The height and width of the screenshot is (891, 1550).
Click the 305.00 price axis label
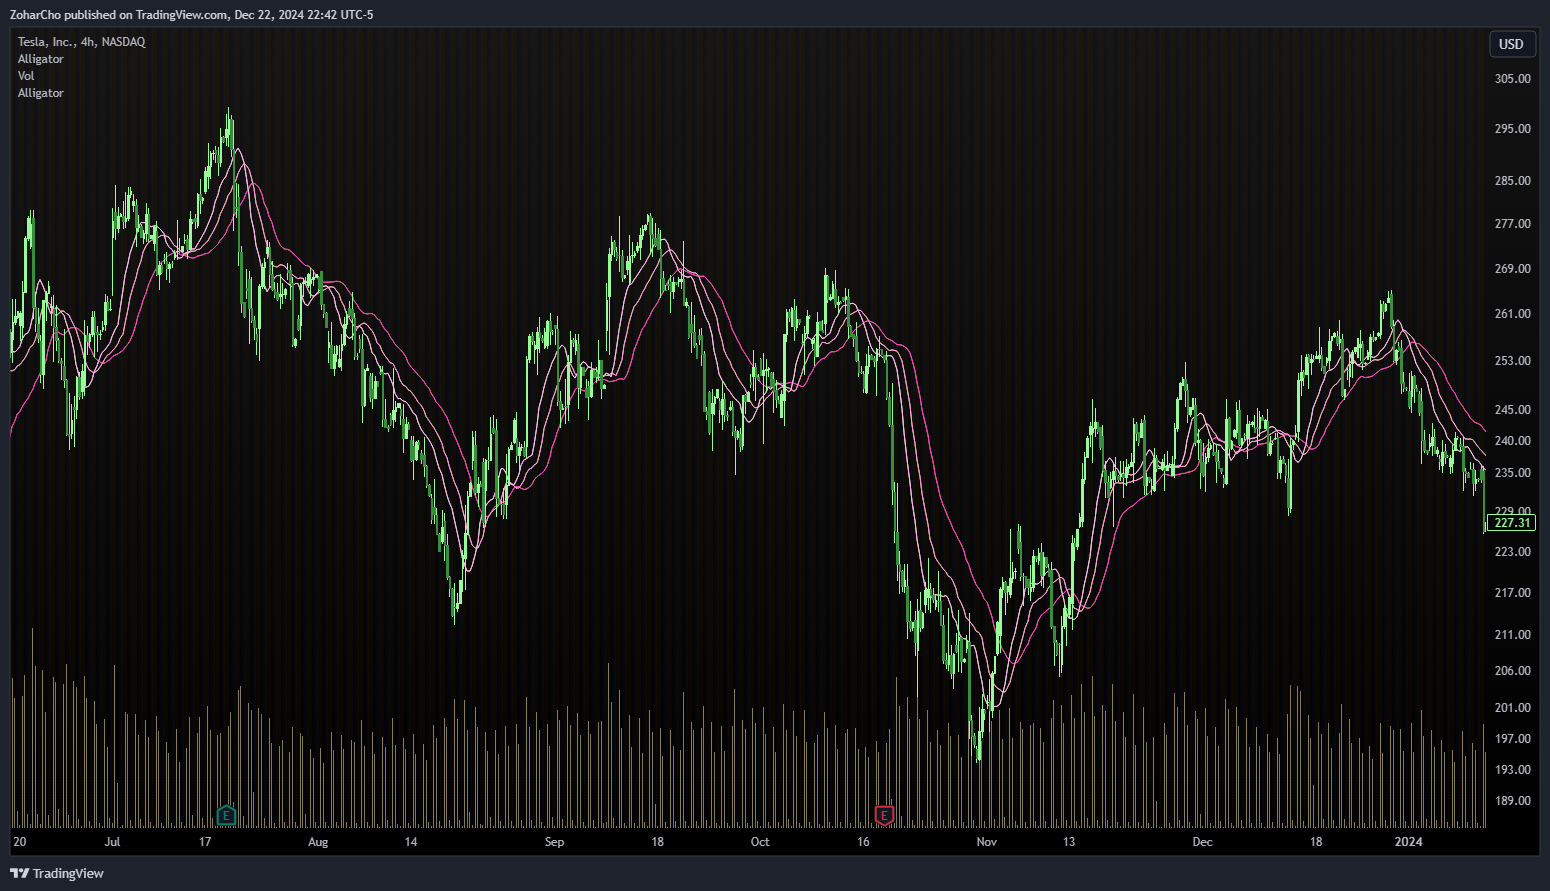1512,79
